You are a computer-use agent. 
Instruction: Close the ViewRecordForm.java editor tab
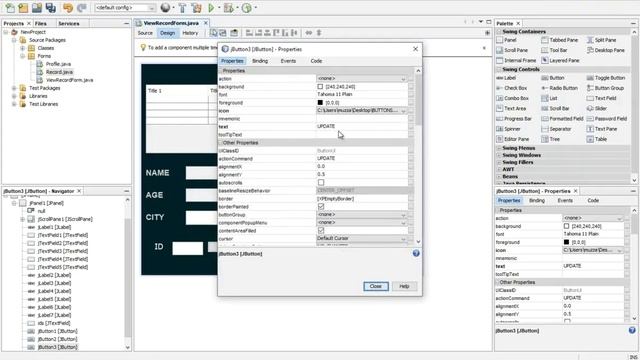click(x=206, y=23)
